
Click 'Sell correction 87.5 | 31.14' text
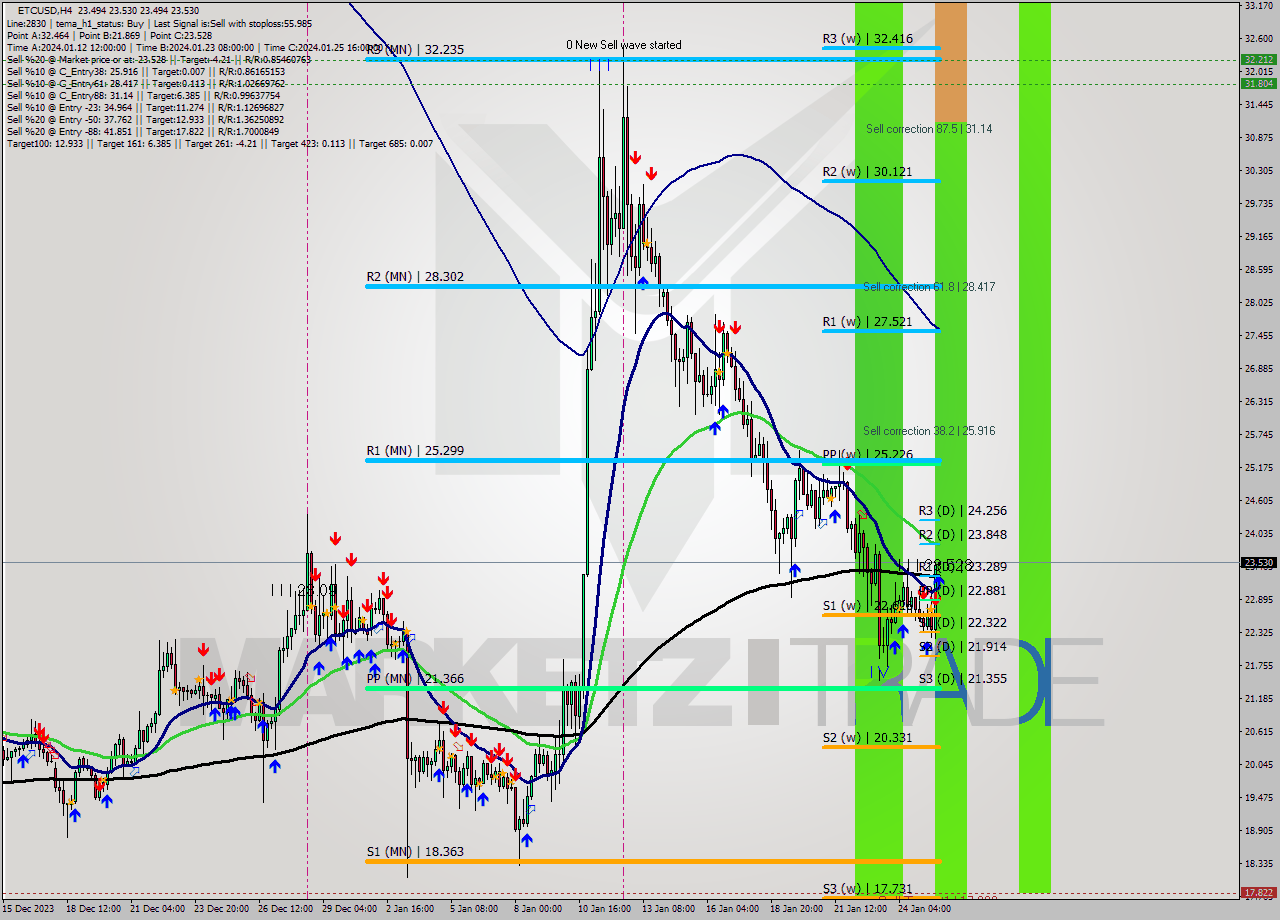click(929, 129)
